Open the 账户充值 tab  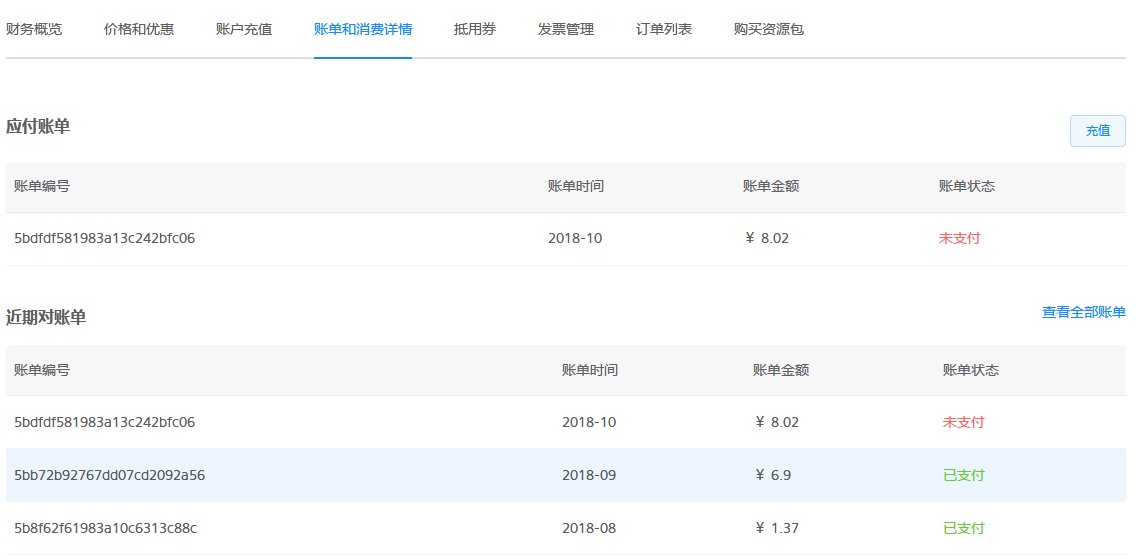pos(244,30)
